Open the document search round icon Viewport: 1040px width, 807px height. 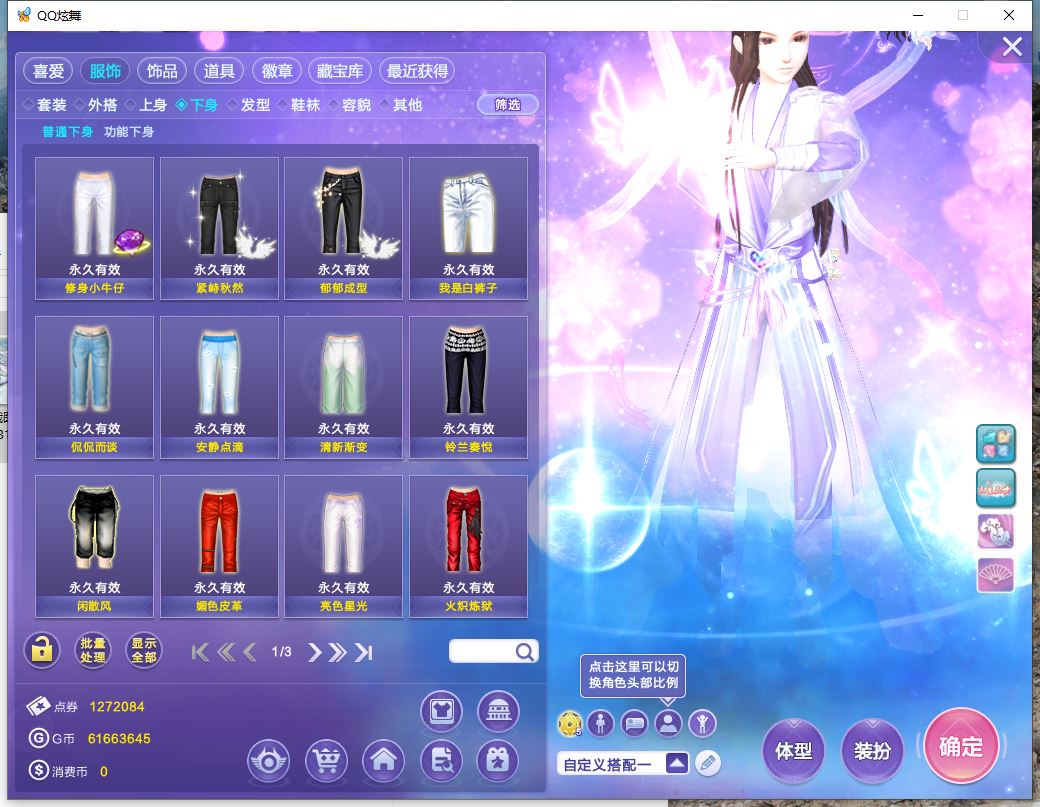pos(441,761)
